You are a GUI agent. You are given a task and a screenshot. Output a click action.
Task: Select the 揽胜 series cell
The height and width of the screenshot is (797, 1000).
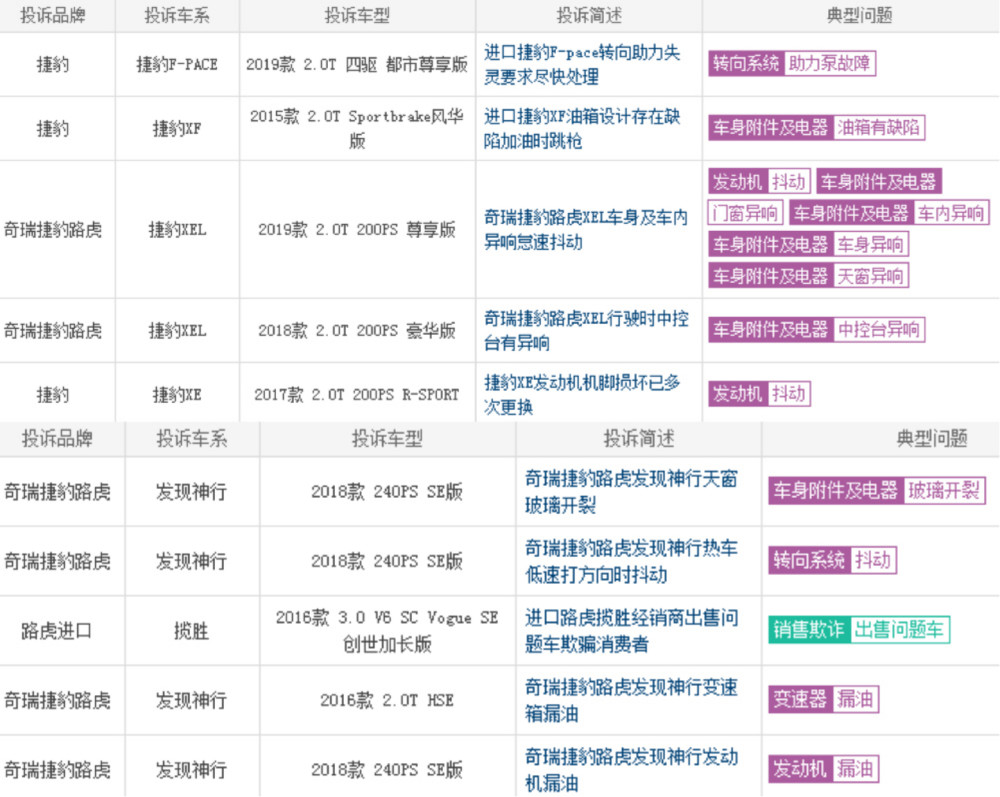(x=191, y=631)
